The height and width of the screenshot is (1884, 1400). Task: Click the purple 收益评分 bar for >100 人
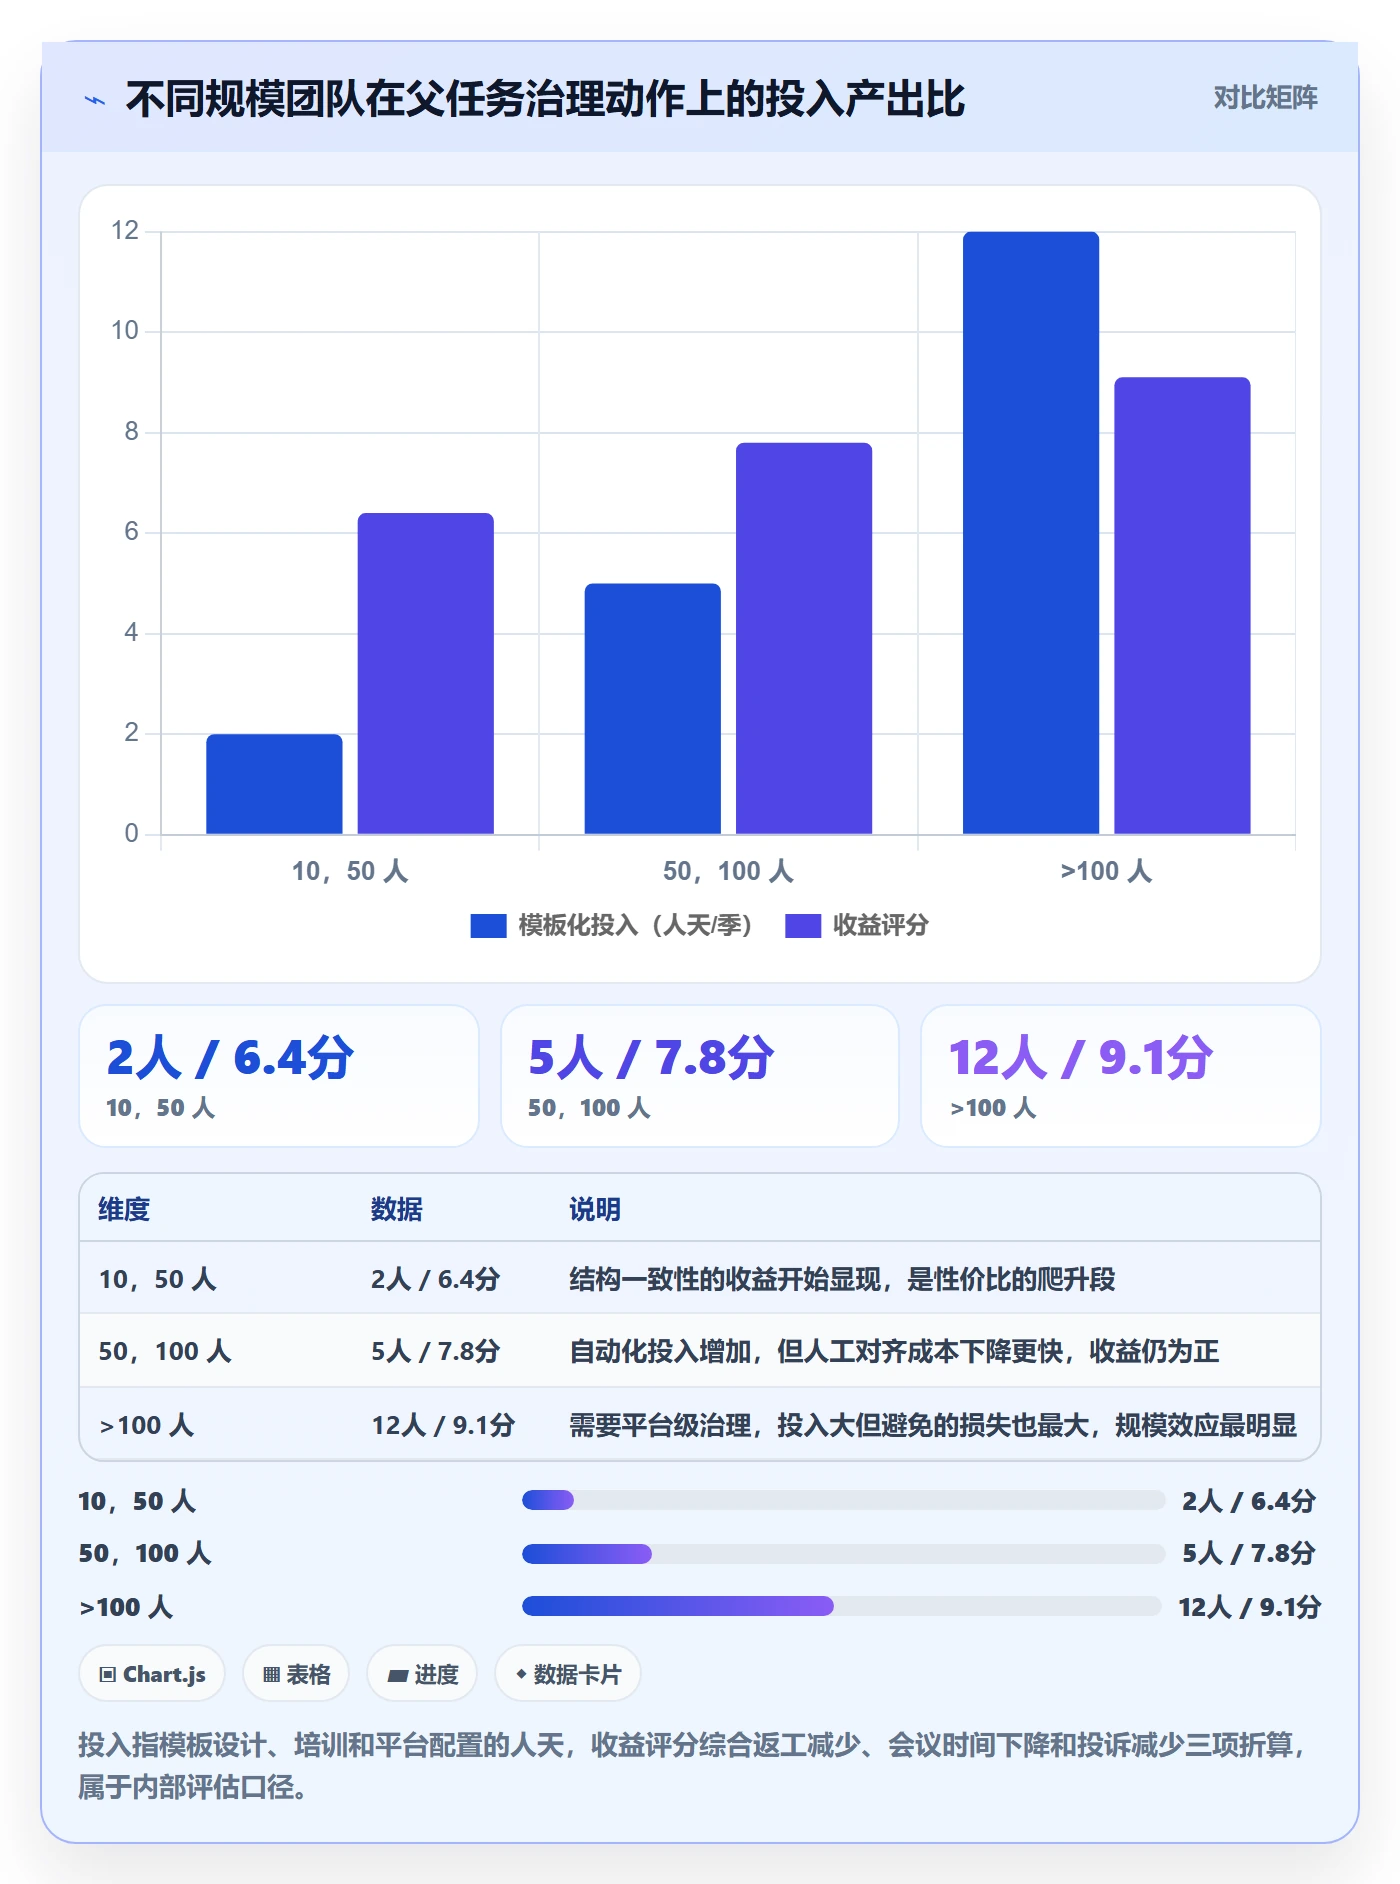tap(1182, 605)
